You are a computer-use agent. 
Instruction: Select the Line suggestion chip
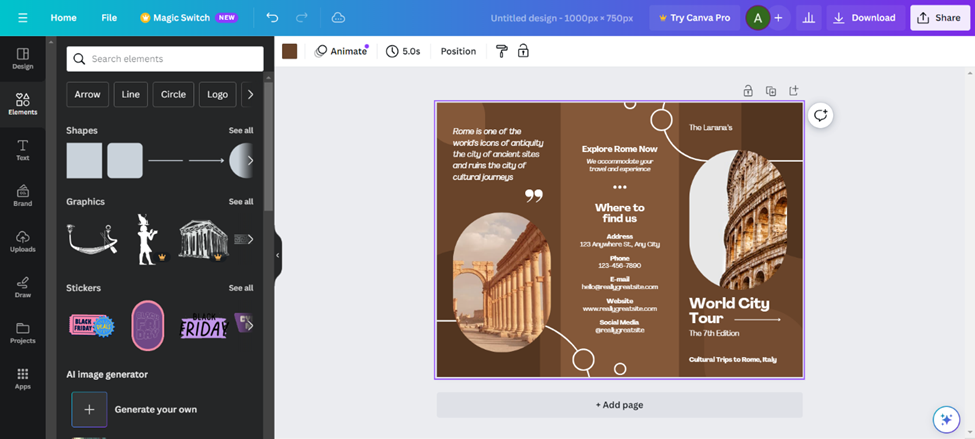coord(131,95)
